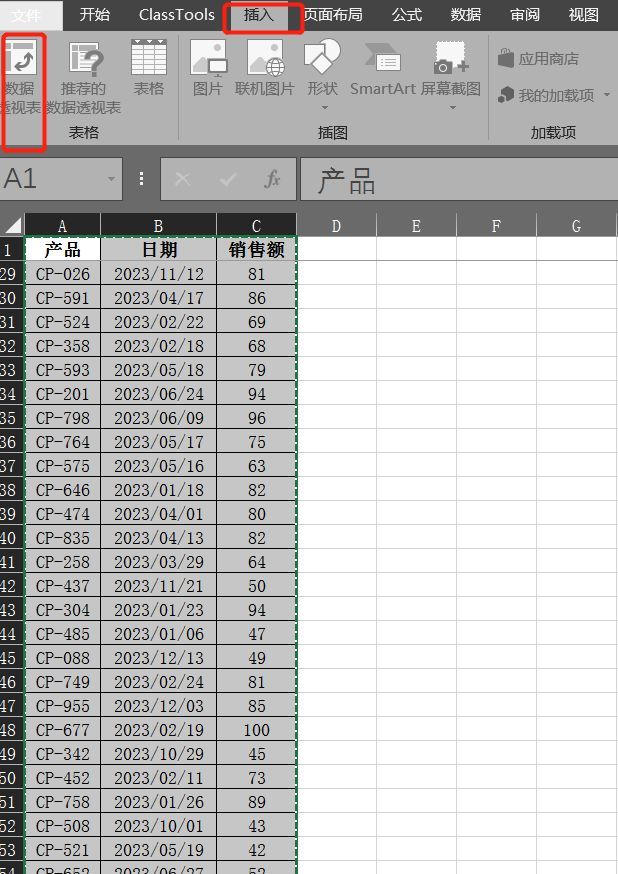
Task: Expand the Shapes dropdown arrow
Action: pyautogui.click(x=325, y=108)
